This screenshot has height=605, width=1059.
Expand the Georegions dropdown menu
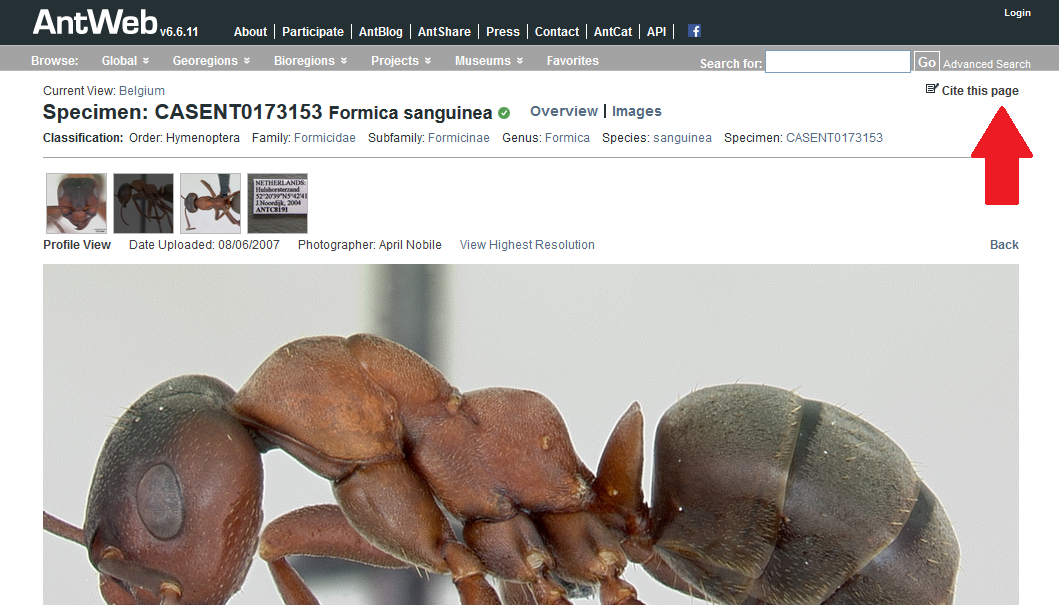point(212,61)
